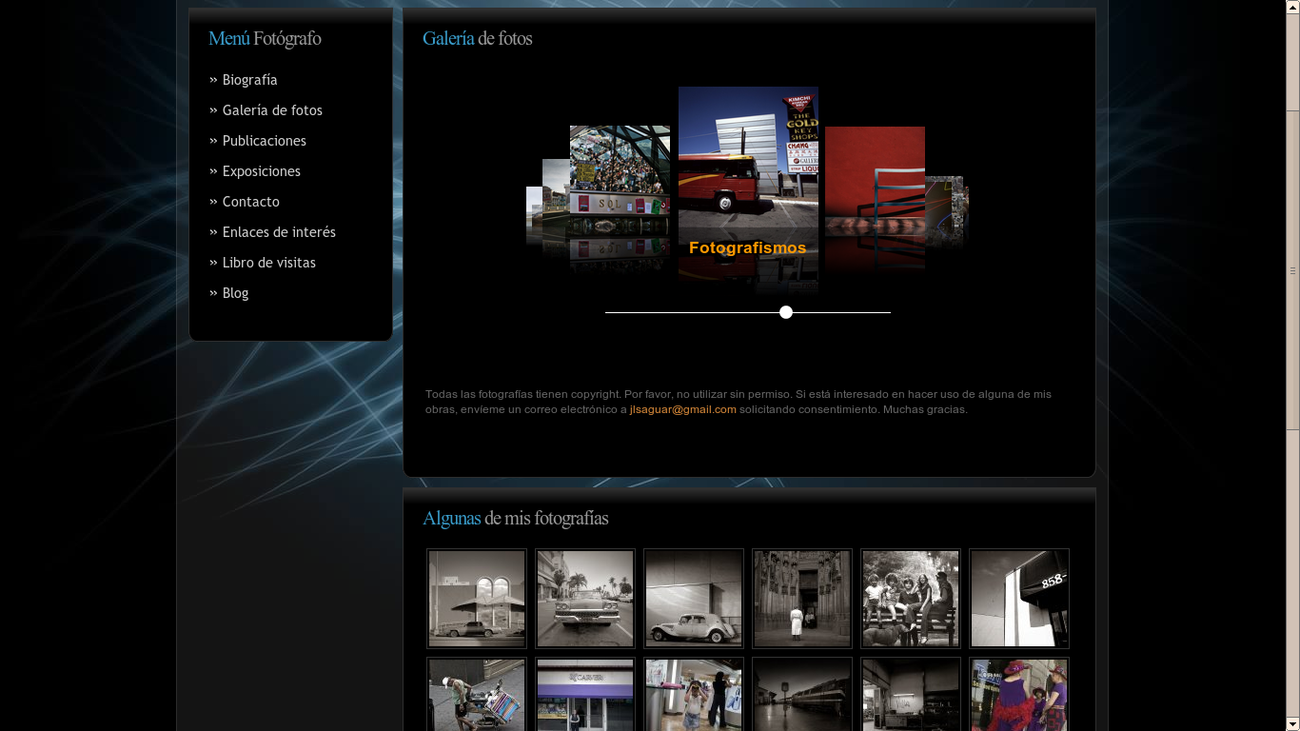Viewport: 1300px width, 731px height.
Task: Open the classic car street photo thumbnail
Action: click(x=584, y=598)
